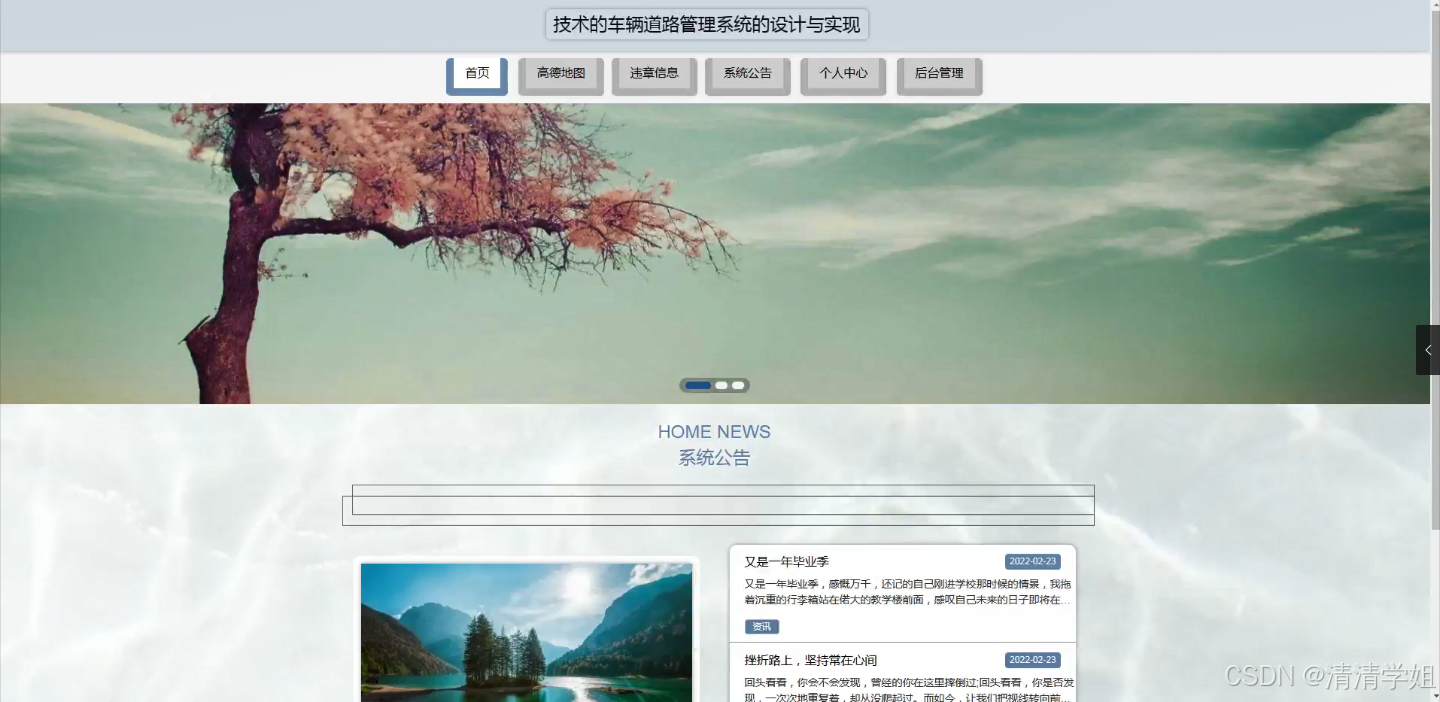Click the empty announcement table row

[718, 500]
